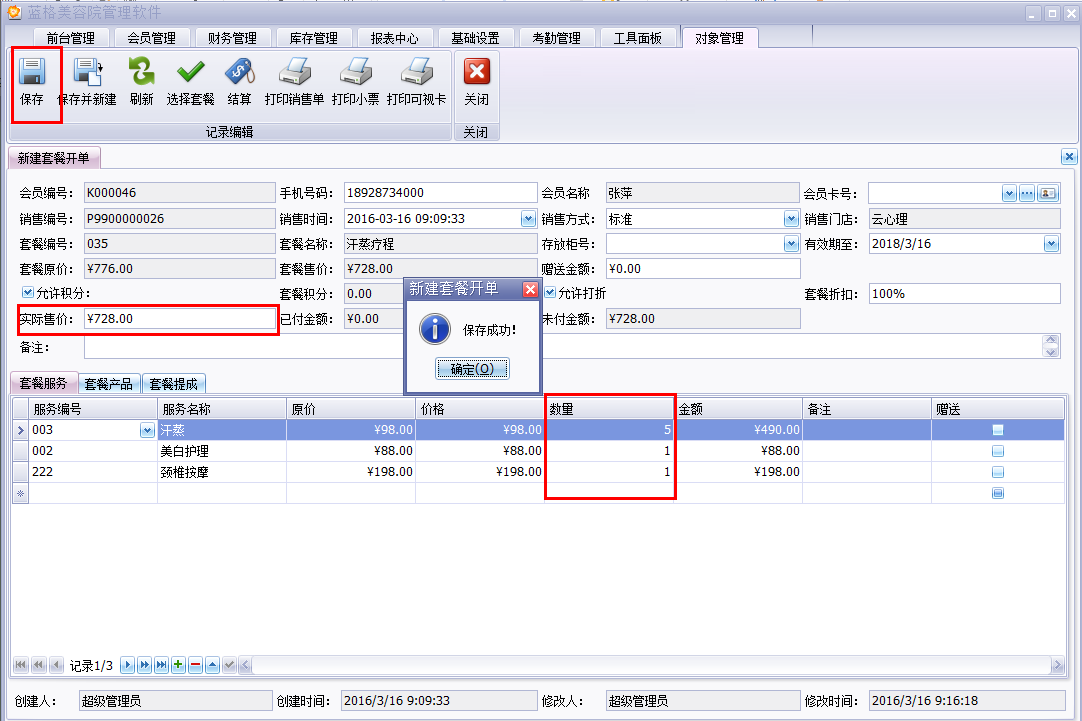Expand the Sales Method (销售方式) dropdown
This screenshot has width=1082, height=721.
(791, 219)
